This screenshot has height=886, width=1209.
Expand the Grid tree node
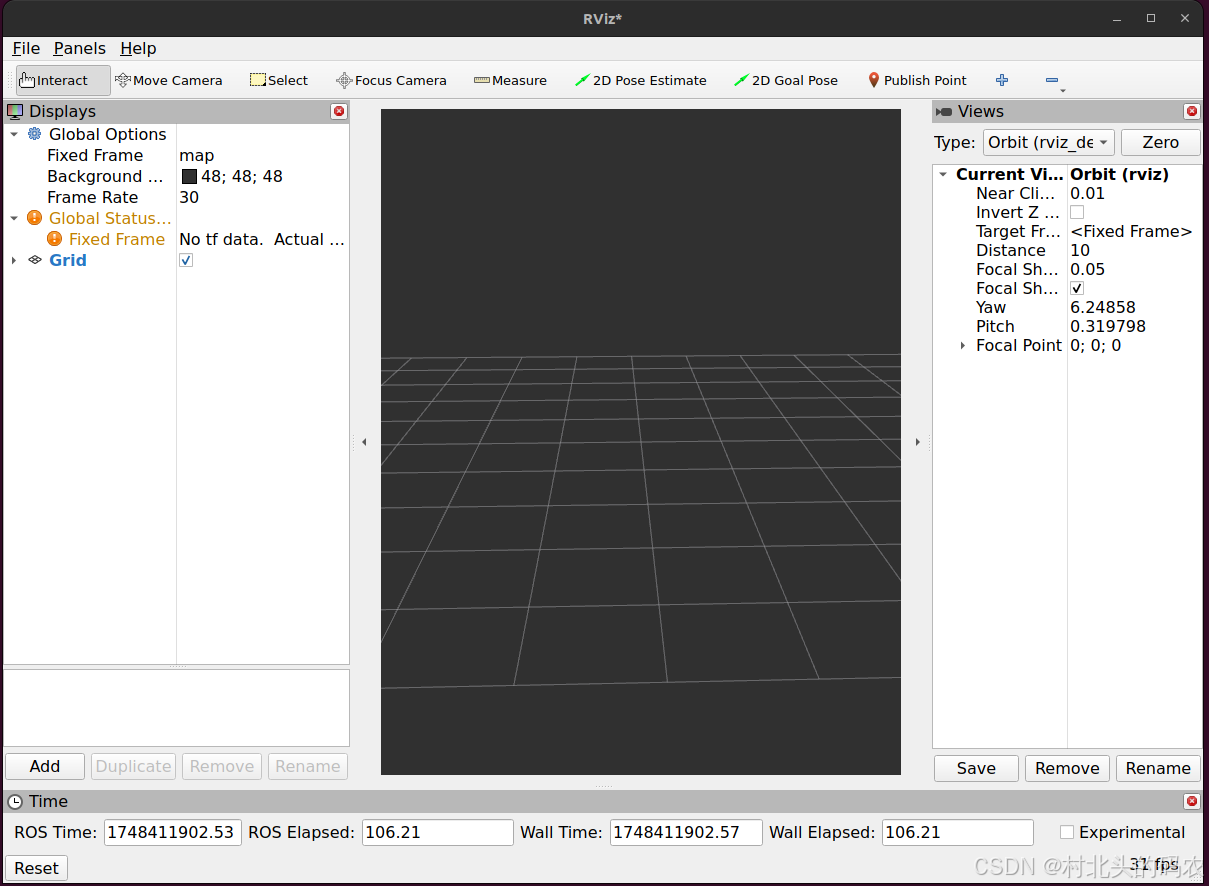(14, 260)
